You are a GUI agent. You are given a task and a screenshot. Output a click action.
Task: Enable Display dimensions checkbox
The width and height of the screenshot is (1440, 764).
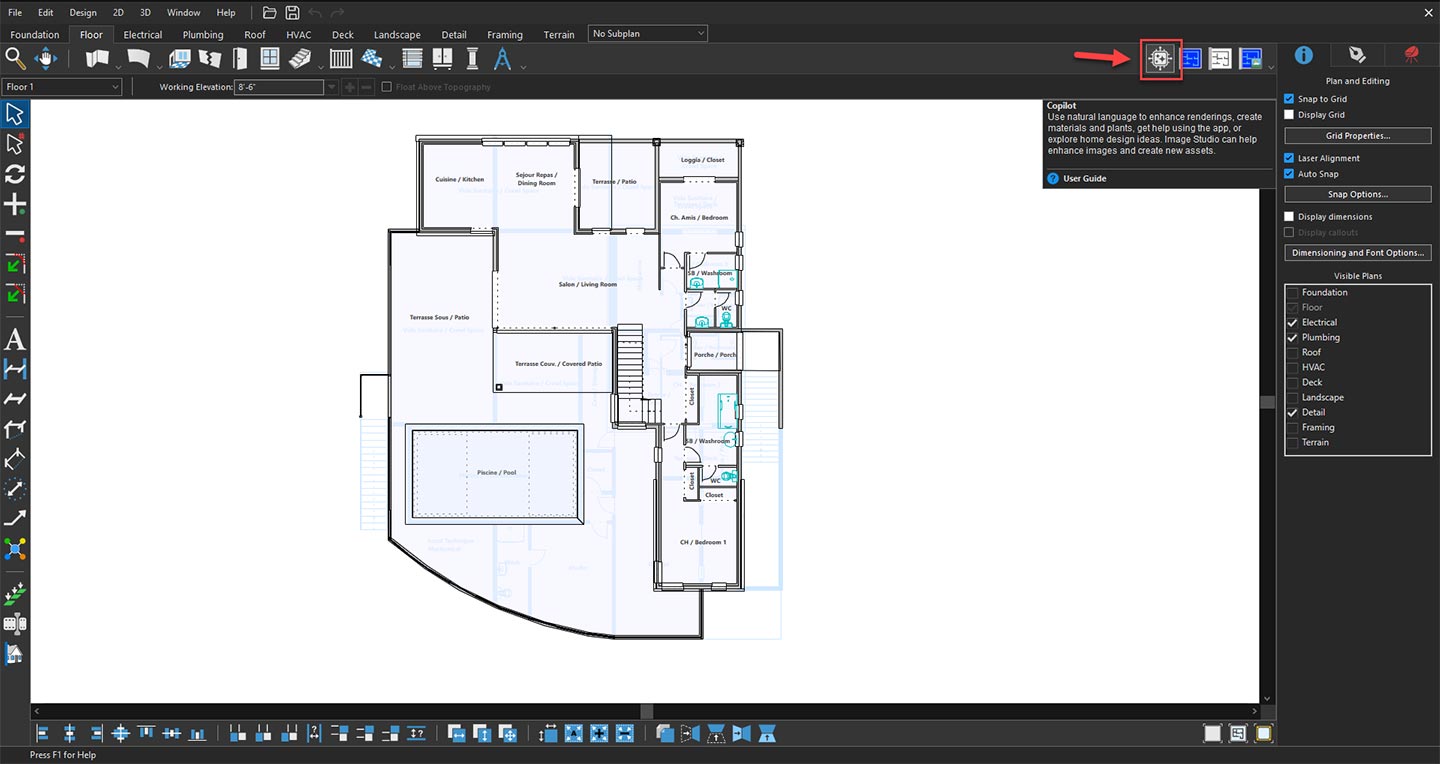[x=1289, y=217]
